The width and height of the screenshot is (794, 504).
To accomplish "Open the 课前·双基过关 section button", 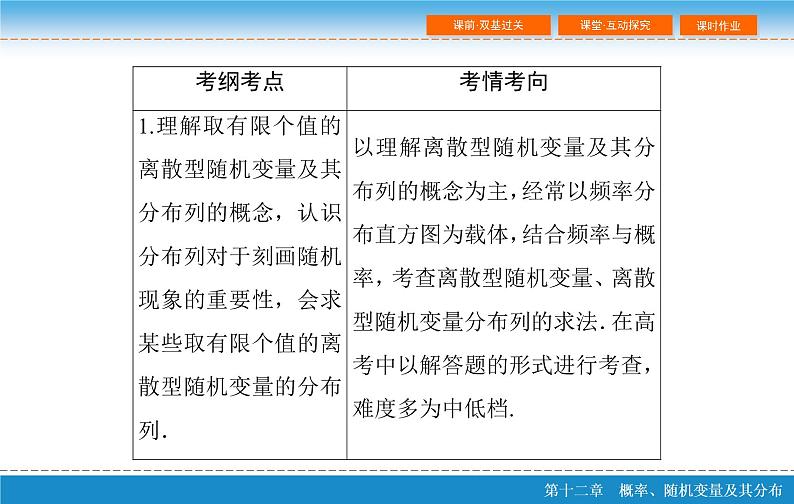I will [489, 25].
